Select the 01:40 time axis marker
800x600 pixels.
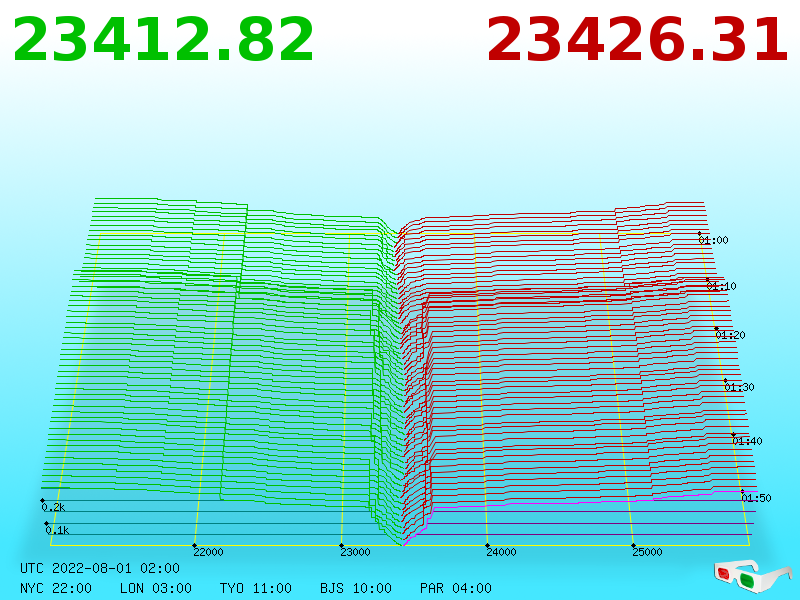tap(747, 441)
